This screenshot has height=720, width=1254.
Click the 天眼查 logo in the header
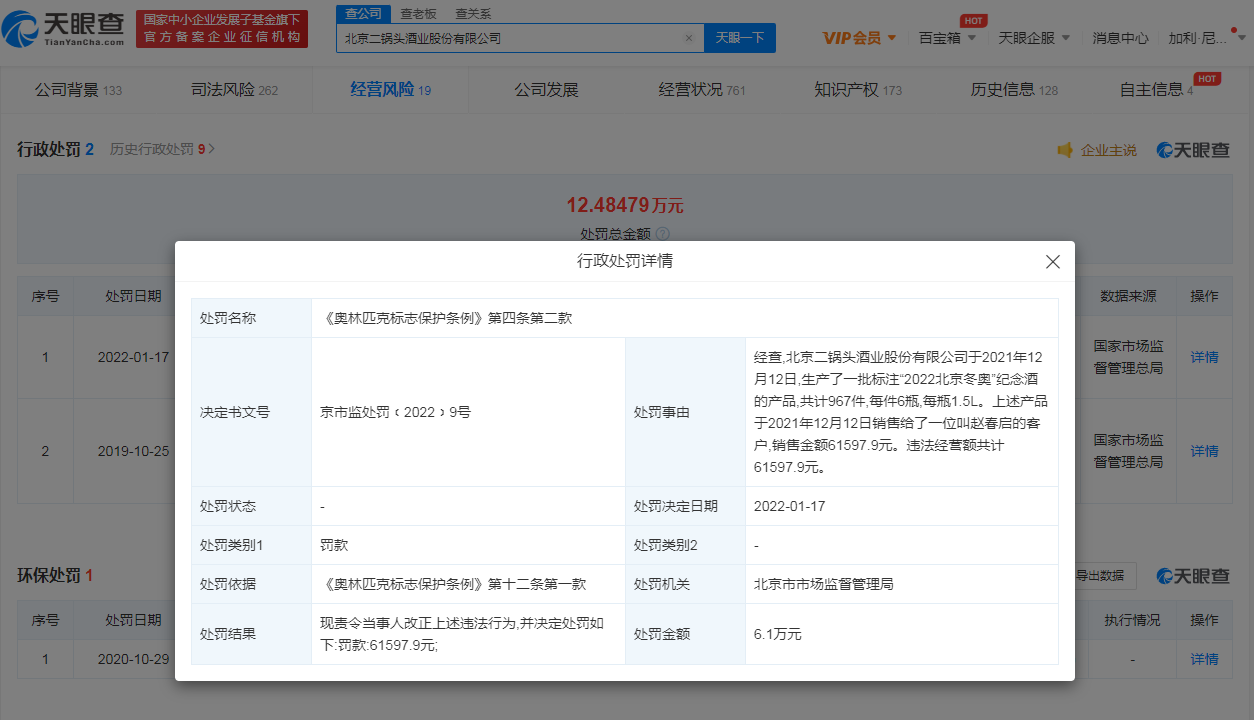click(64, 30)
